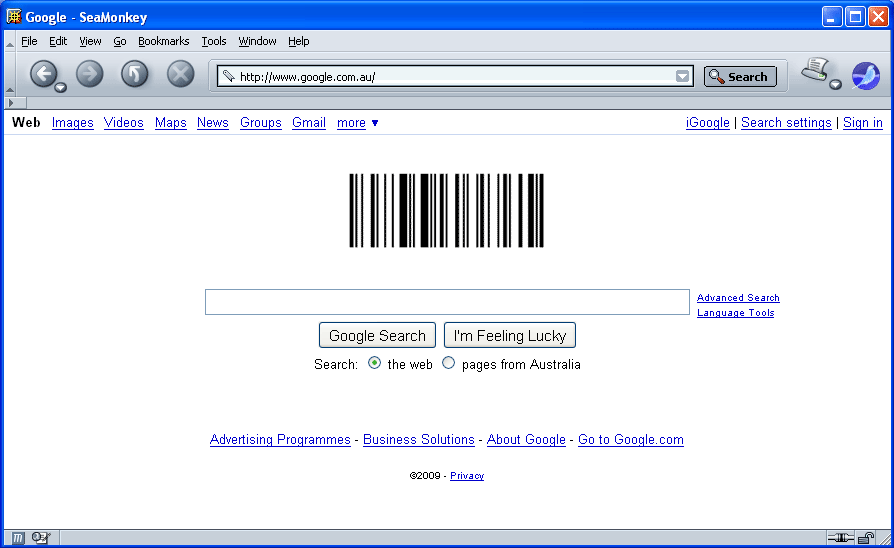Open the Go menu
The width and height of the screenshot is (894, 548).
120,41
